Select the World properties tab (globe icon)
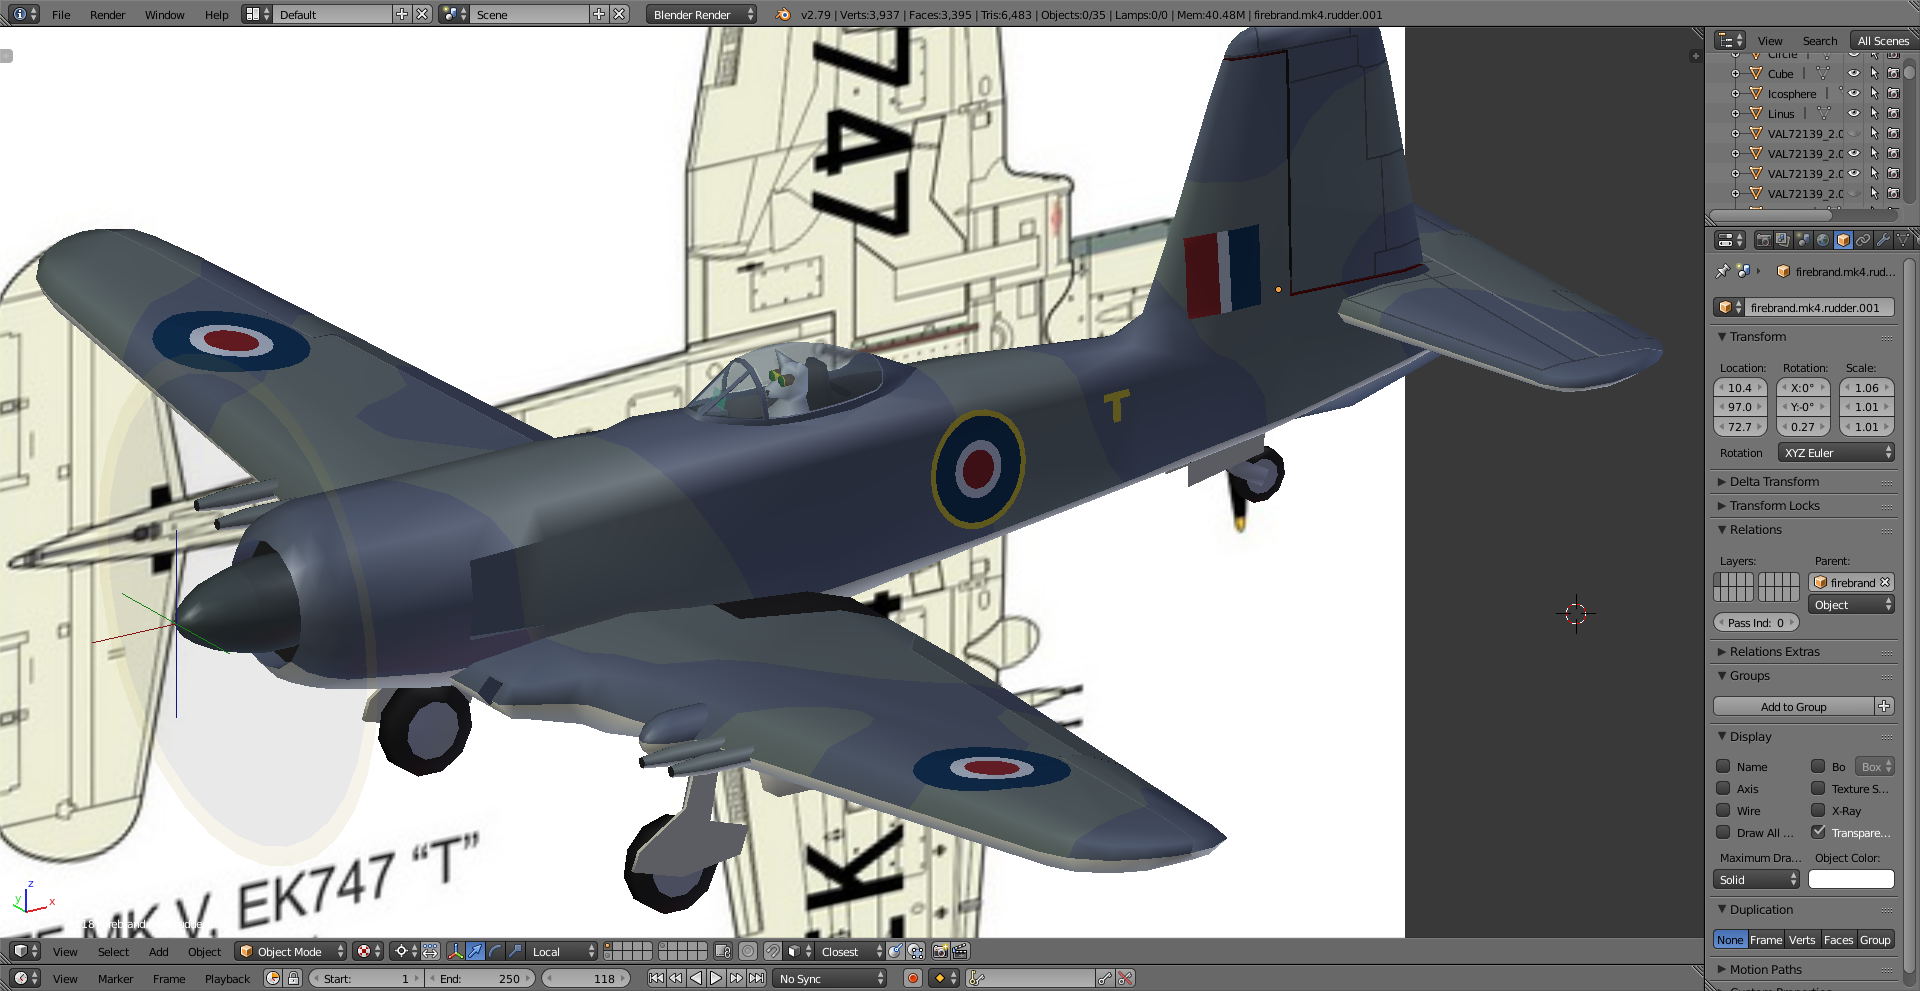 click(x=1823, y=240)
